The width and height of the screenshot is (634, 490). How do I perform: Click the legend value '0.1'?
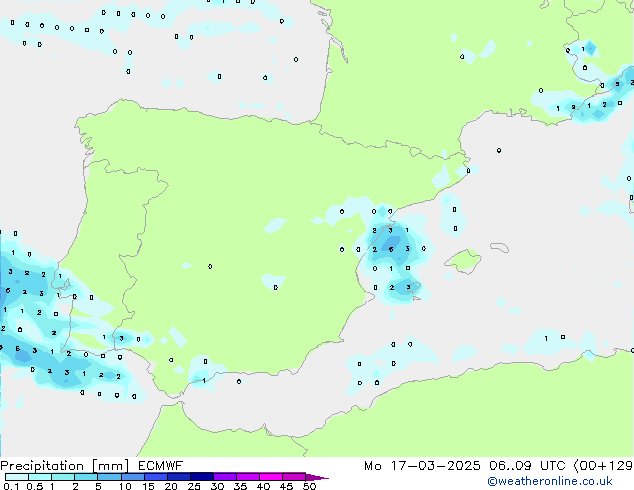tap(11, 486)
